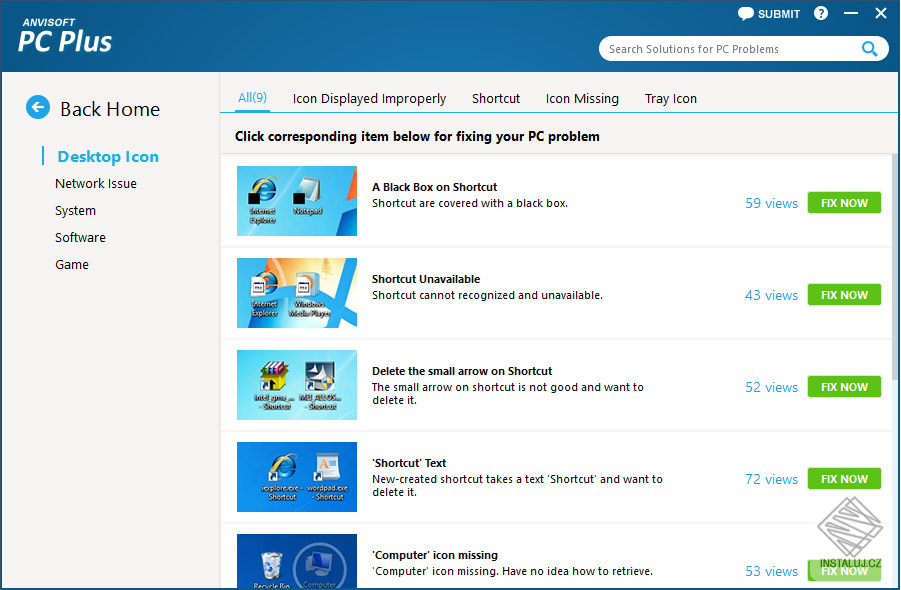
Task: Click the title ''Shortcut' Text'
Action: [409, 463]
